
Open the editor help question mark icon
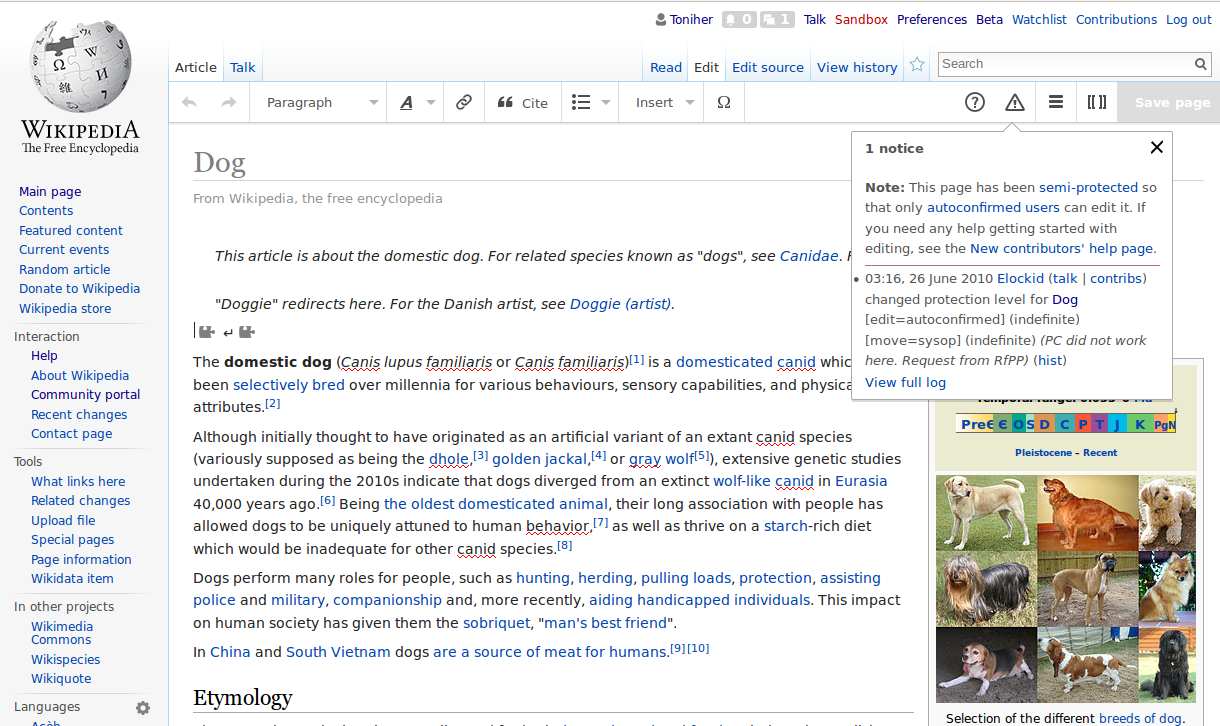point(975,102)
